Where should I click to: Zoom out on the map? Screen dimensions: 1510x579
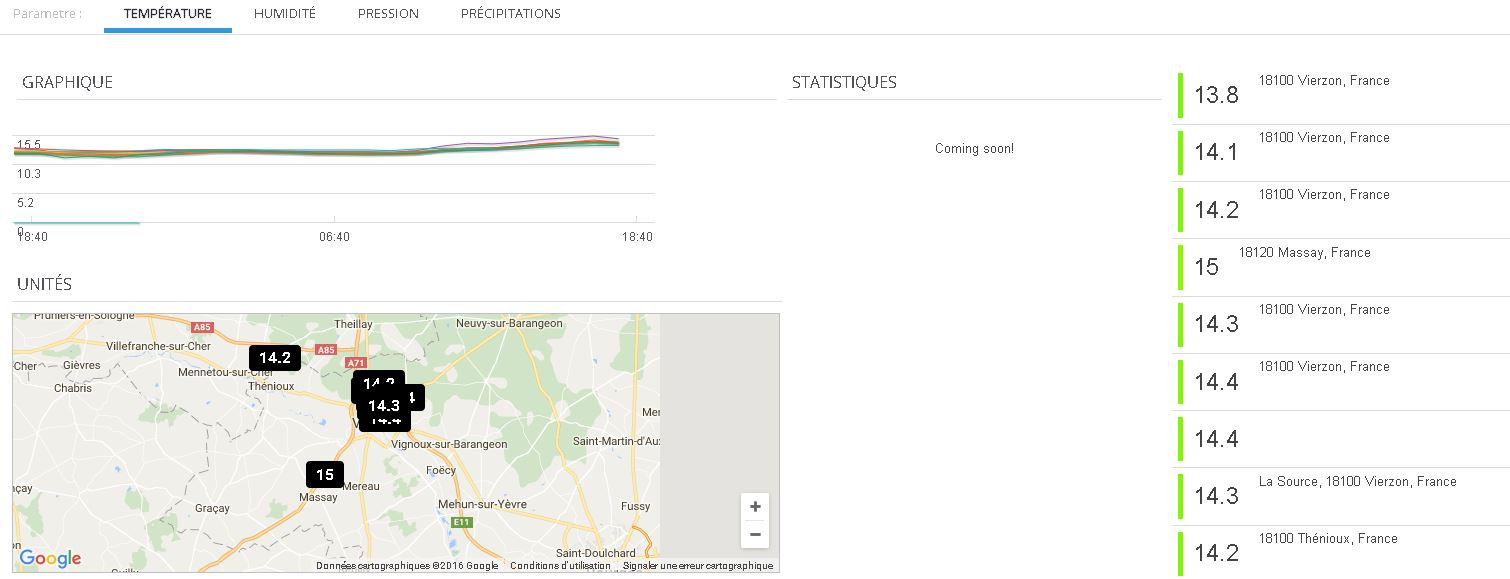[x=755, y=535]
